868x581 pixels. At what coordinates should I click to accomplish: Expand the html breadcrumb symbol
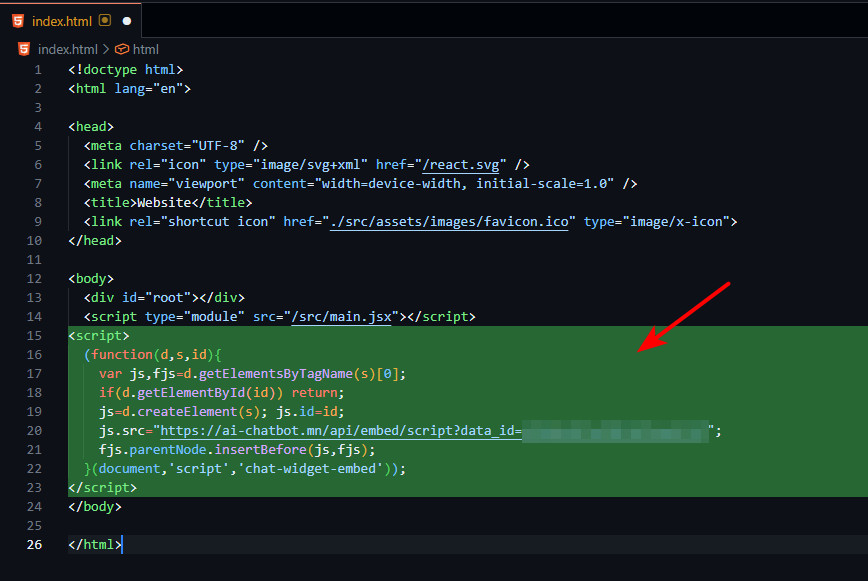(x=146, y=49)
